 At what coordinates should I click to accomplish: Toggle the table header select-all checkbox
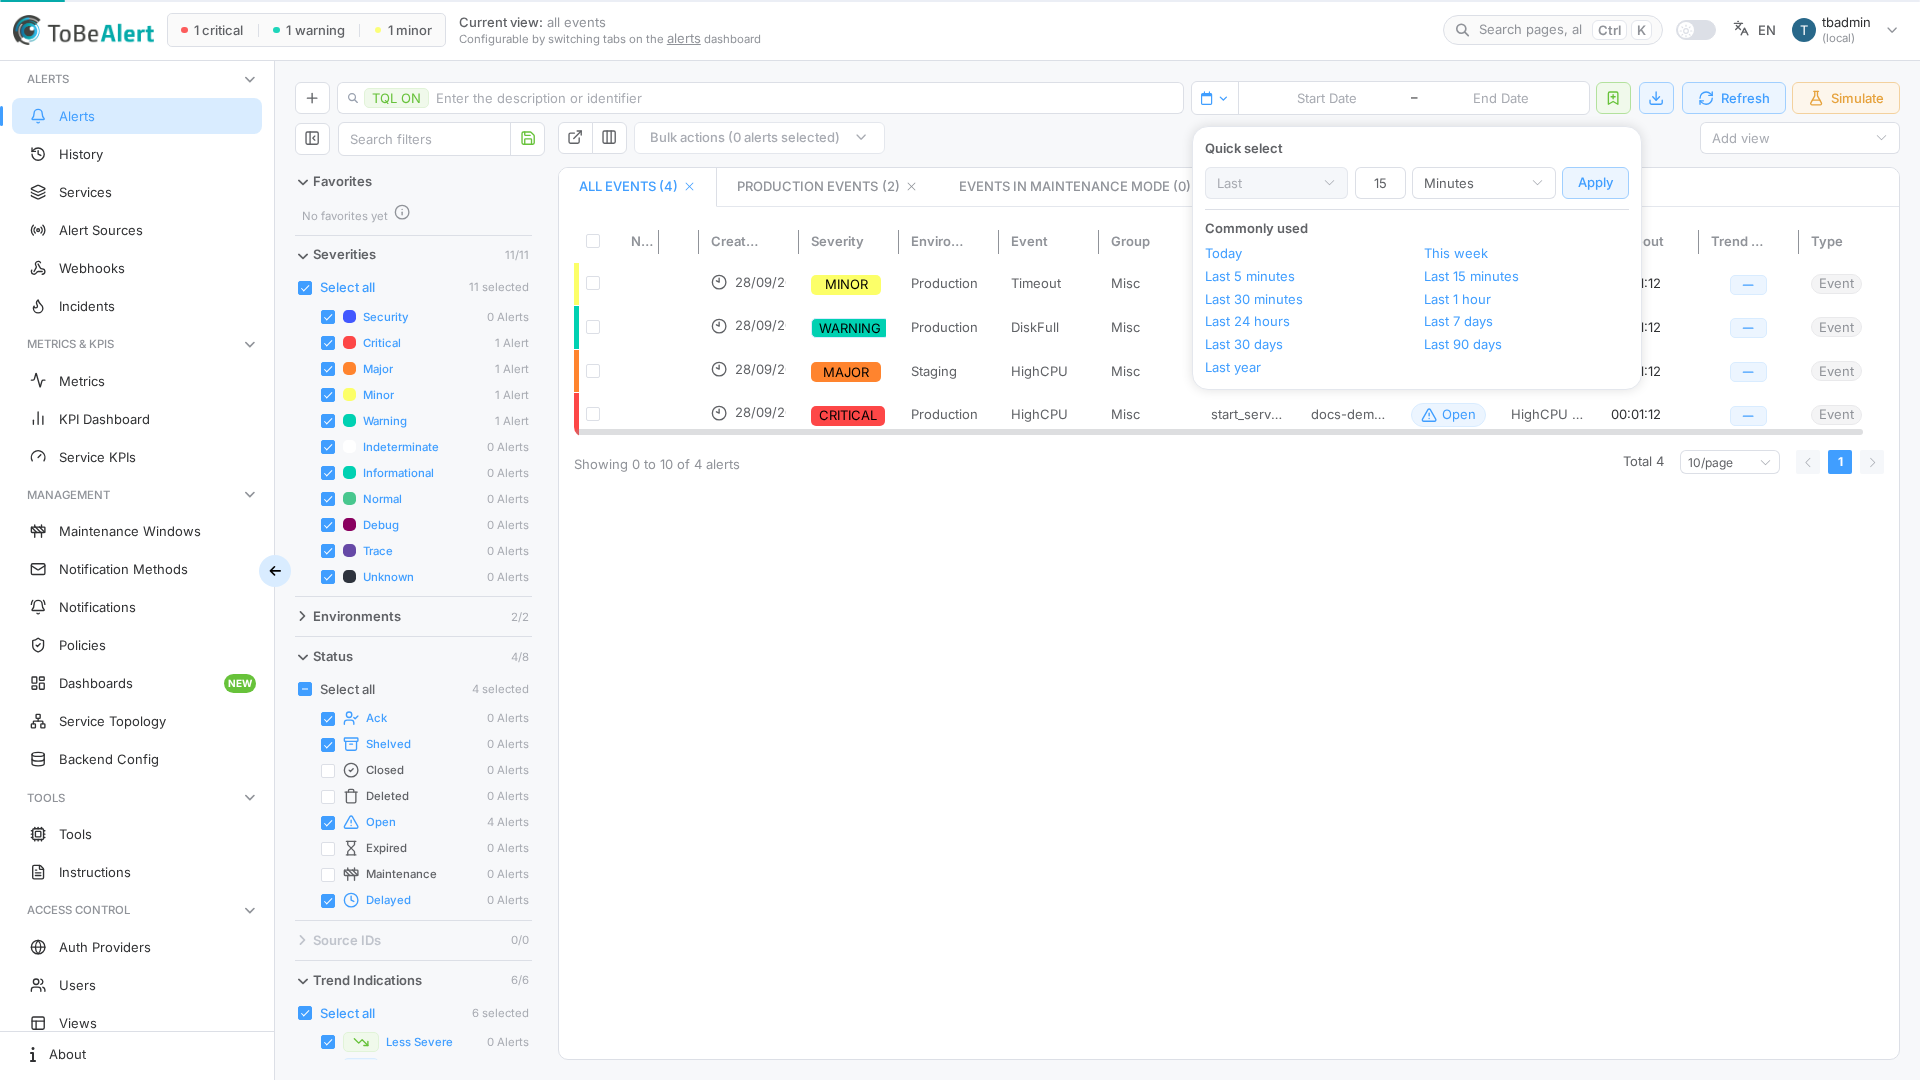[593, 241]
